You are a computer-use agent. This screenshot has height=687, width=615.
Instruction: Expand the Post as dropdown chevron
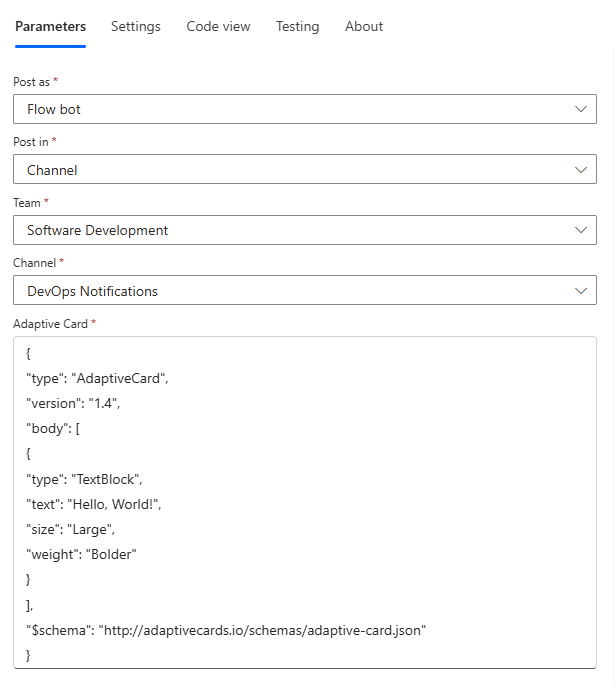tap(581, 109)
